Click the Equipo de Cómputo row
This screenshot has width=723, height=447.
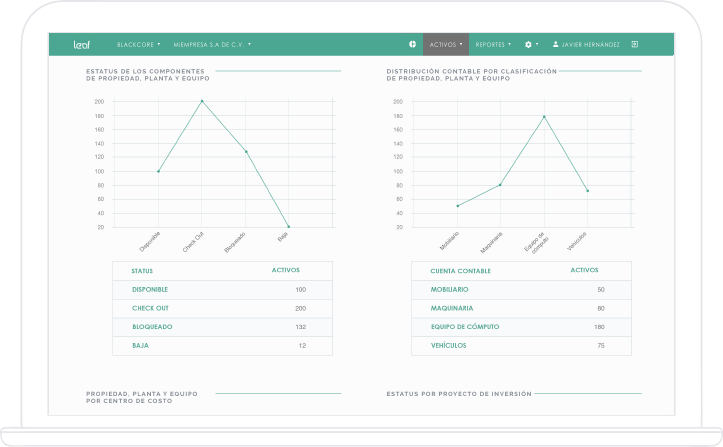click(x=465, y=327)
